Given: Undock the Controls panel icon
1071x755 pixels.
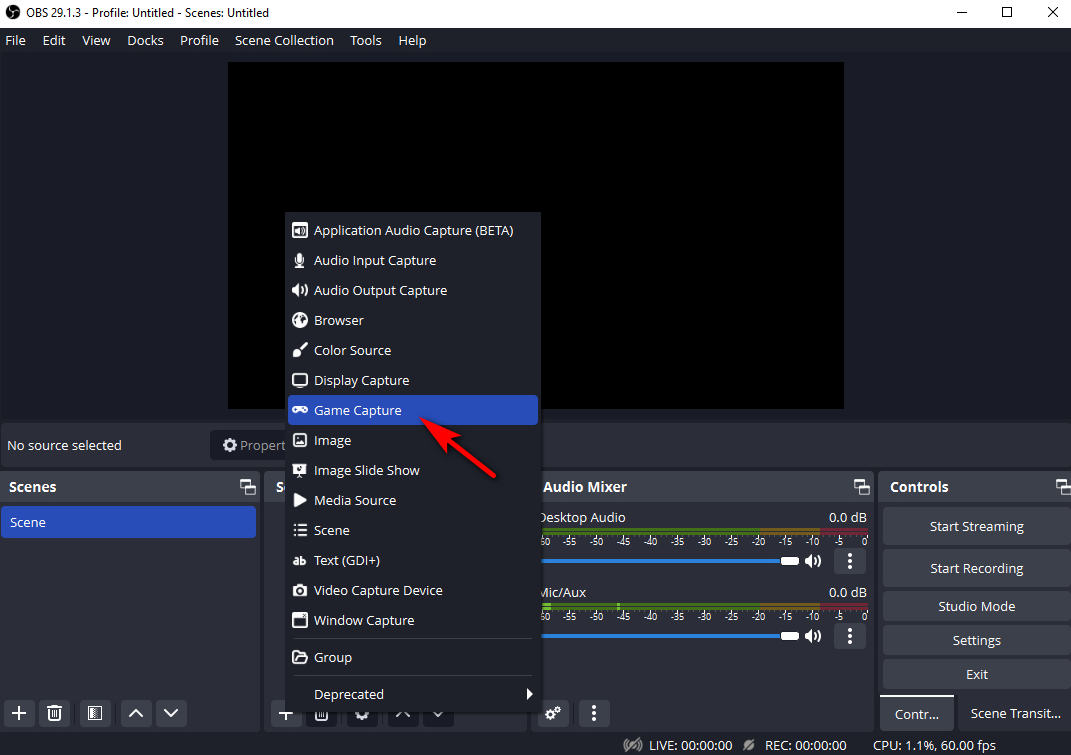Looking at the screenshot, I should coord(1063,487).
